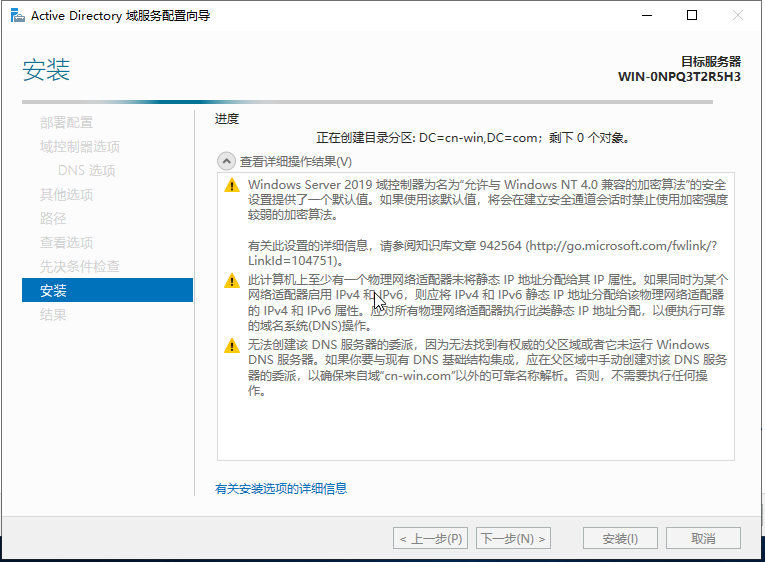Select the 查看选项 step

tap(66, 242)
